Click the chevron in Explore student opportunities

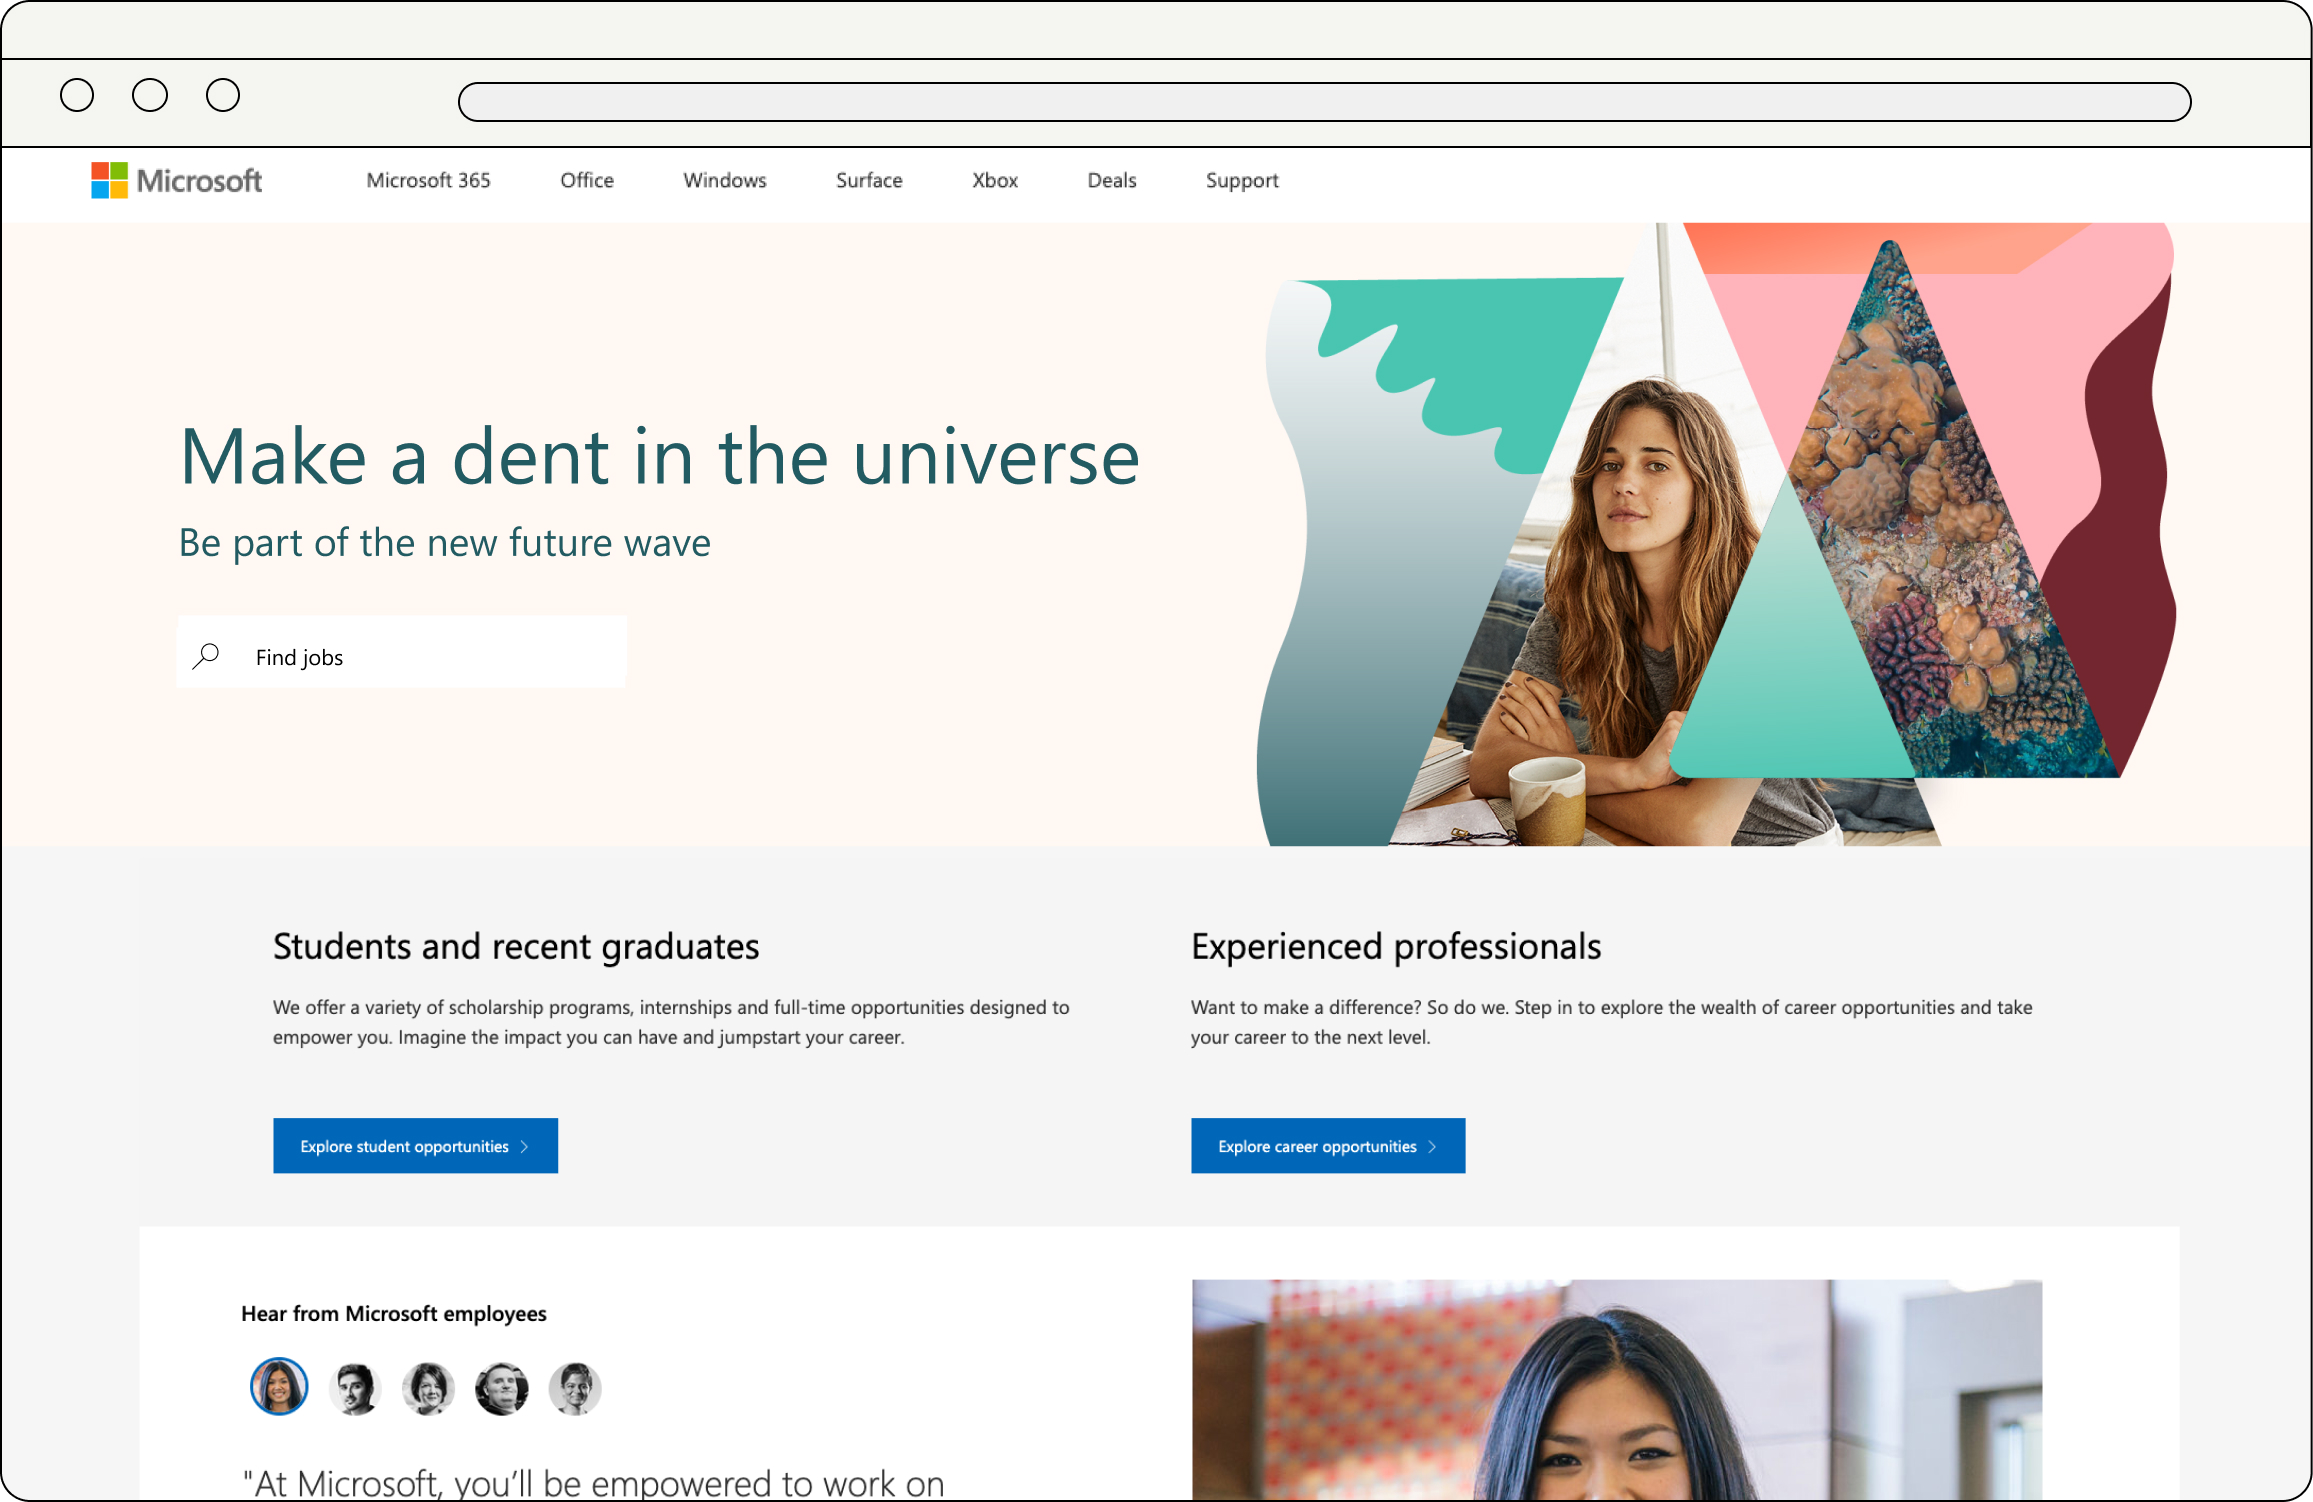(525, 1147)
